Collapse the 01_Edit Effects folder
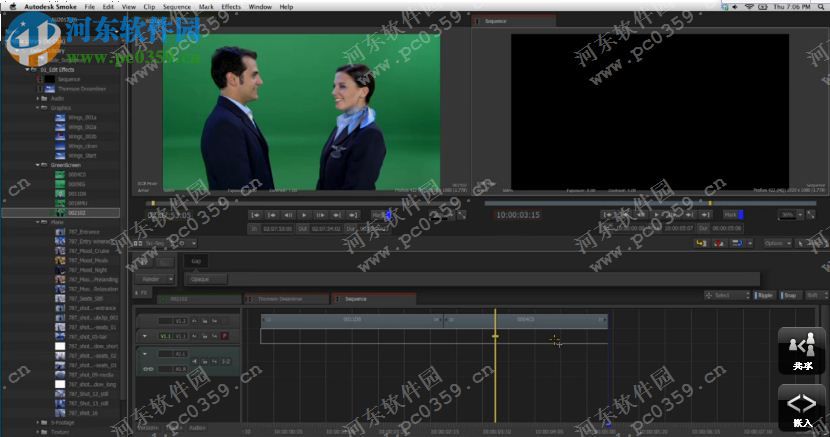 point(28,70)
